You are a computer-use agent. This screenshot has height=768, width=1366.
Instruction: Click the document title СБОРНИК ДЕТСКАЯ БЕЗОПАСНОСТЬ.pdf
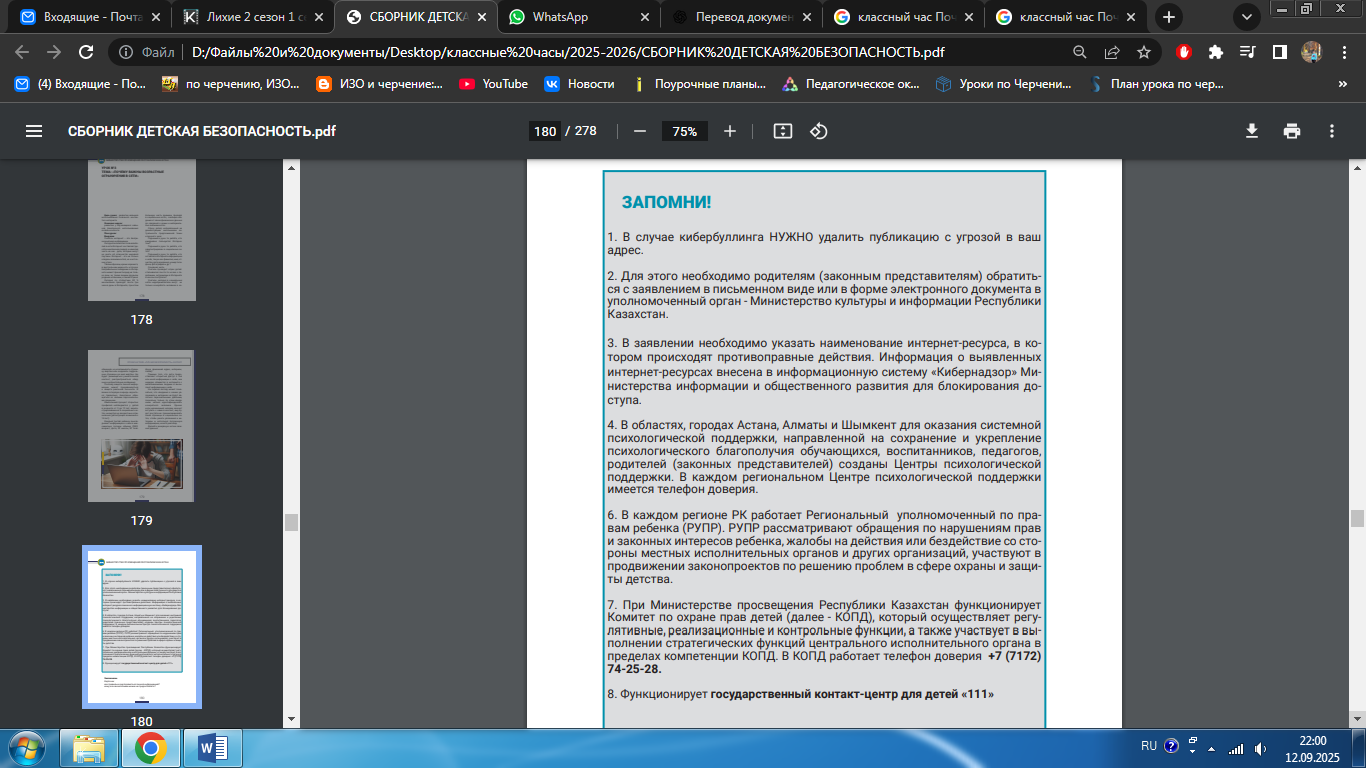202,131
